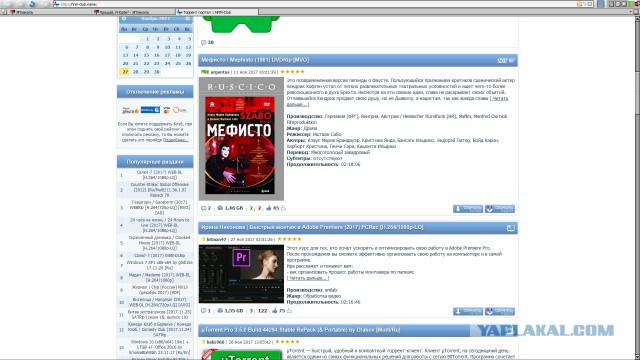This screenshot has height=360, width=640.
Task: Pick day 15 in the November 2017 calendar
Action: click(x=146, y=55)
